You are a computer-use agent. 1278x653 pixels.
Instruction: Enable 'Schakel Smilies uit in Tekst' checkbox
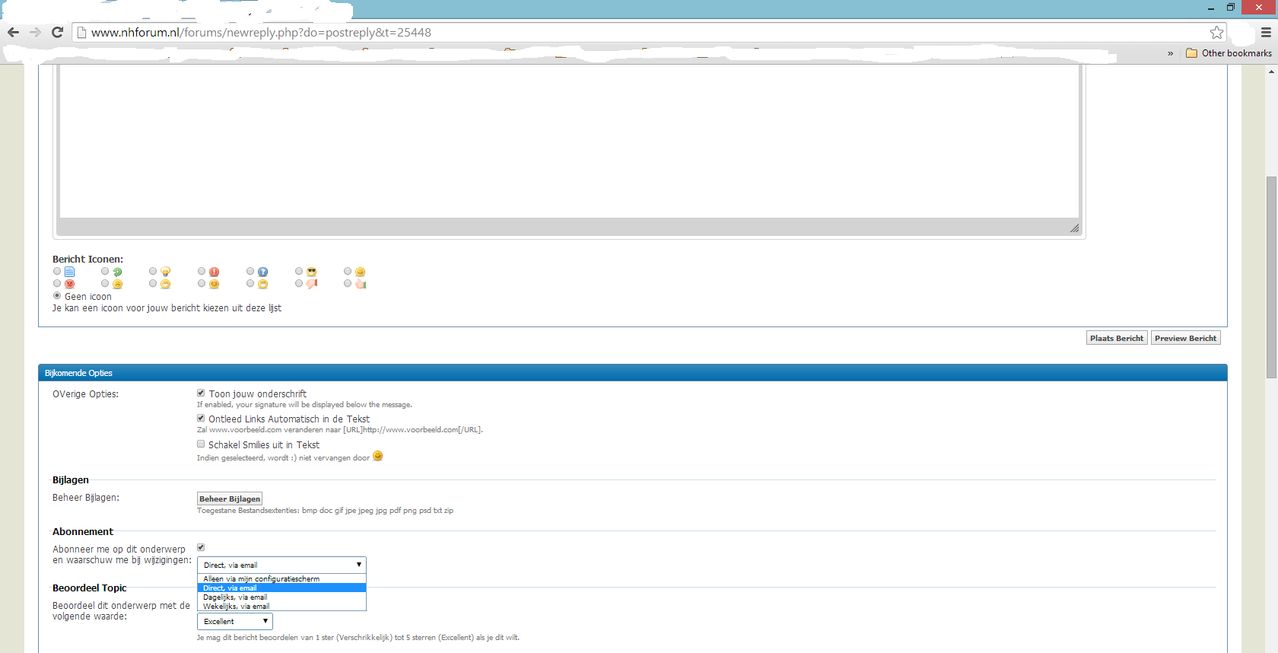click(x=201, y=444)
